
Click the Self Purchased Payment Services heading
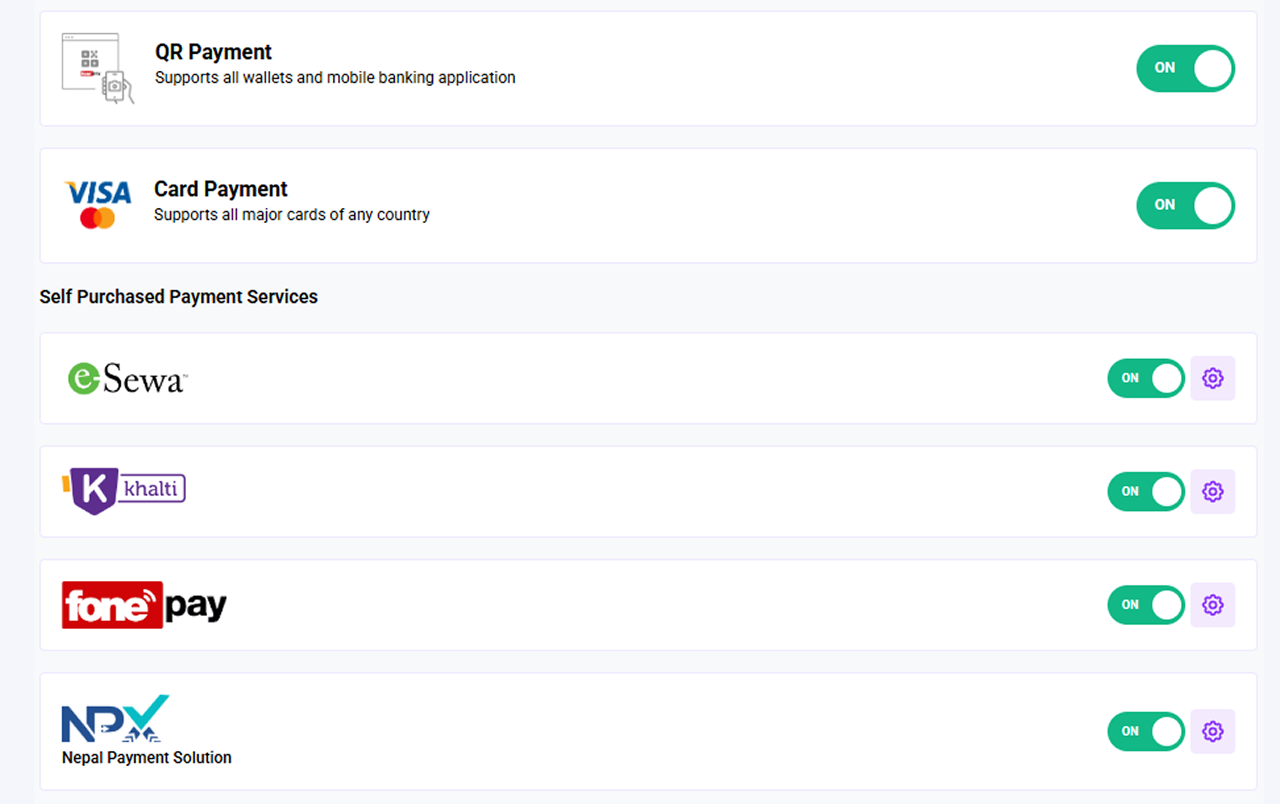(x=178, y=296)
